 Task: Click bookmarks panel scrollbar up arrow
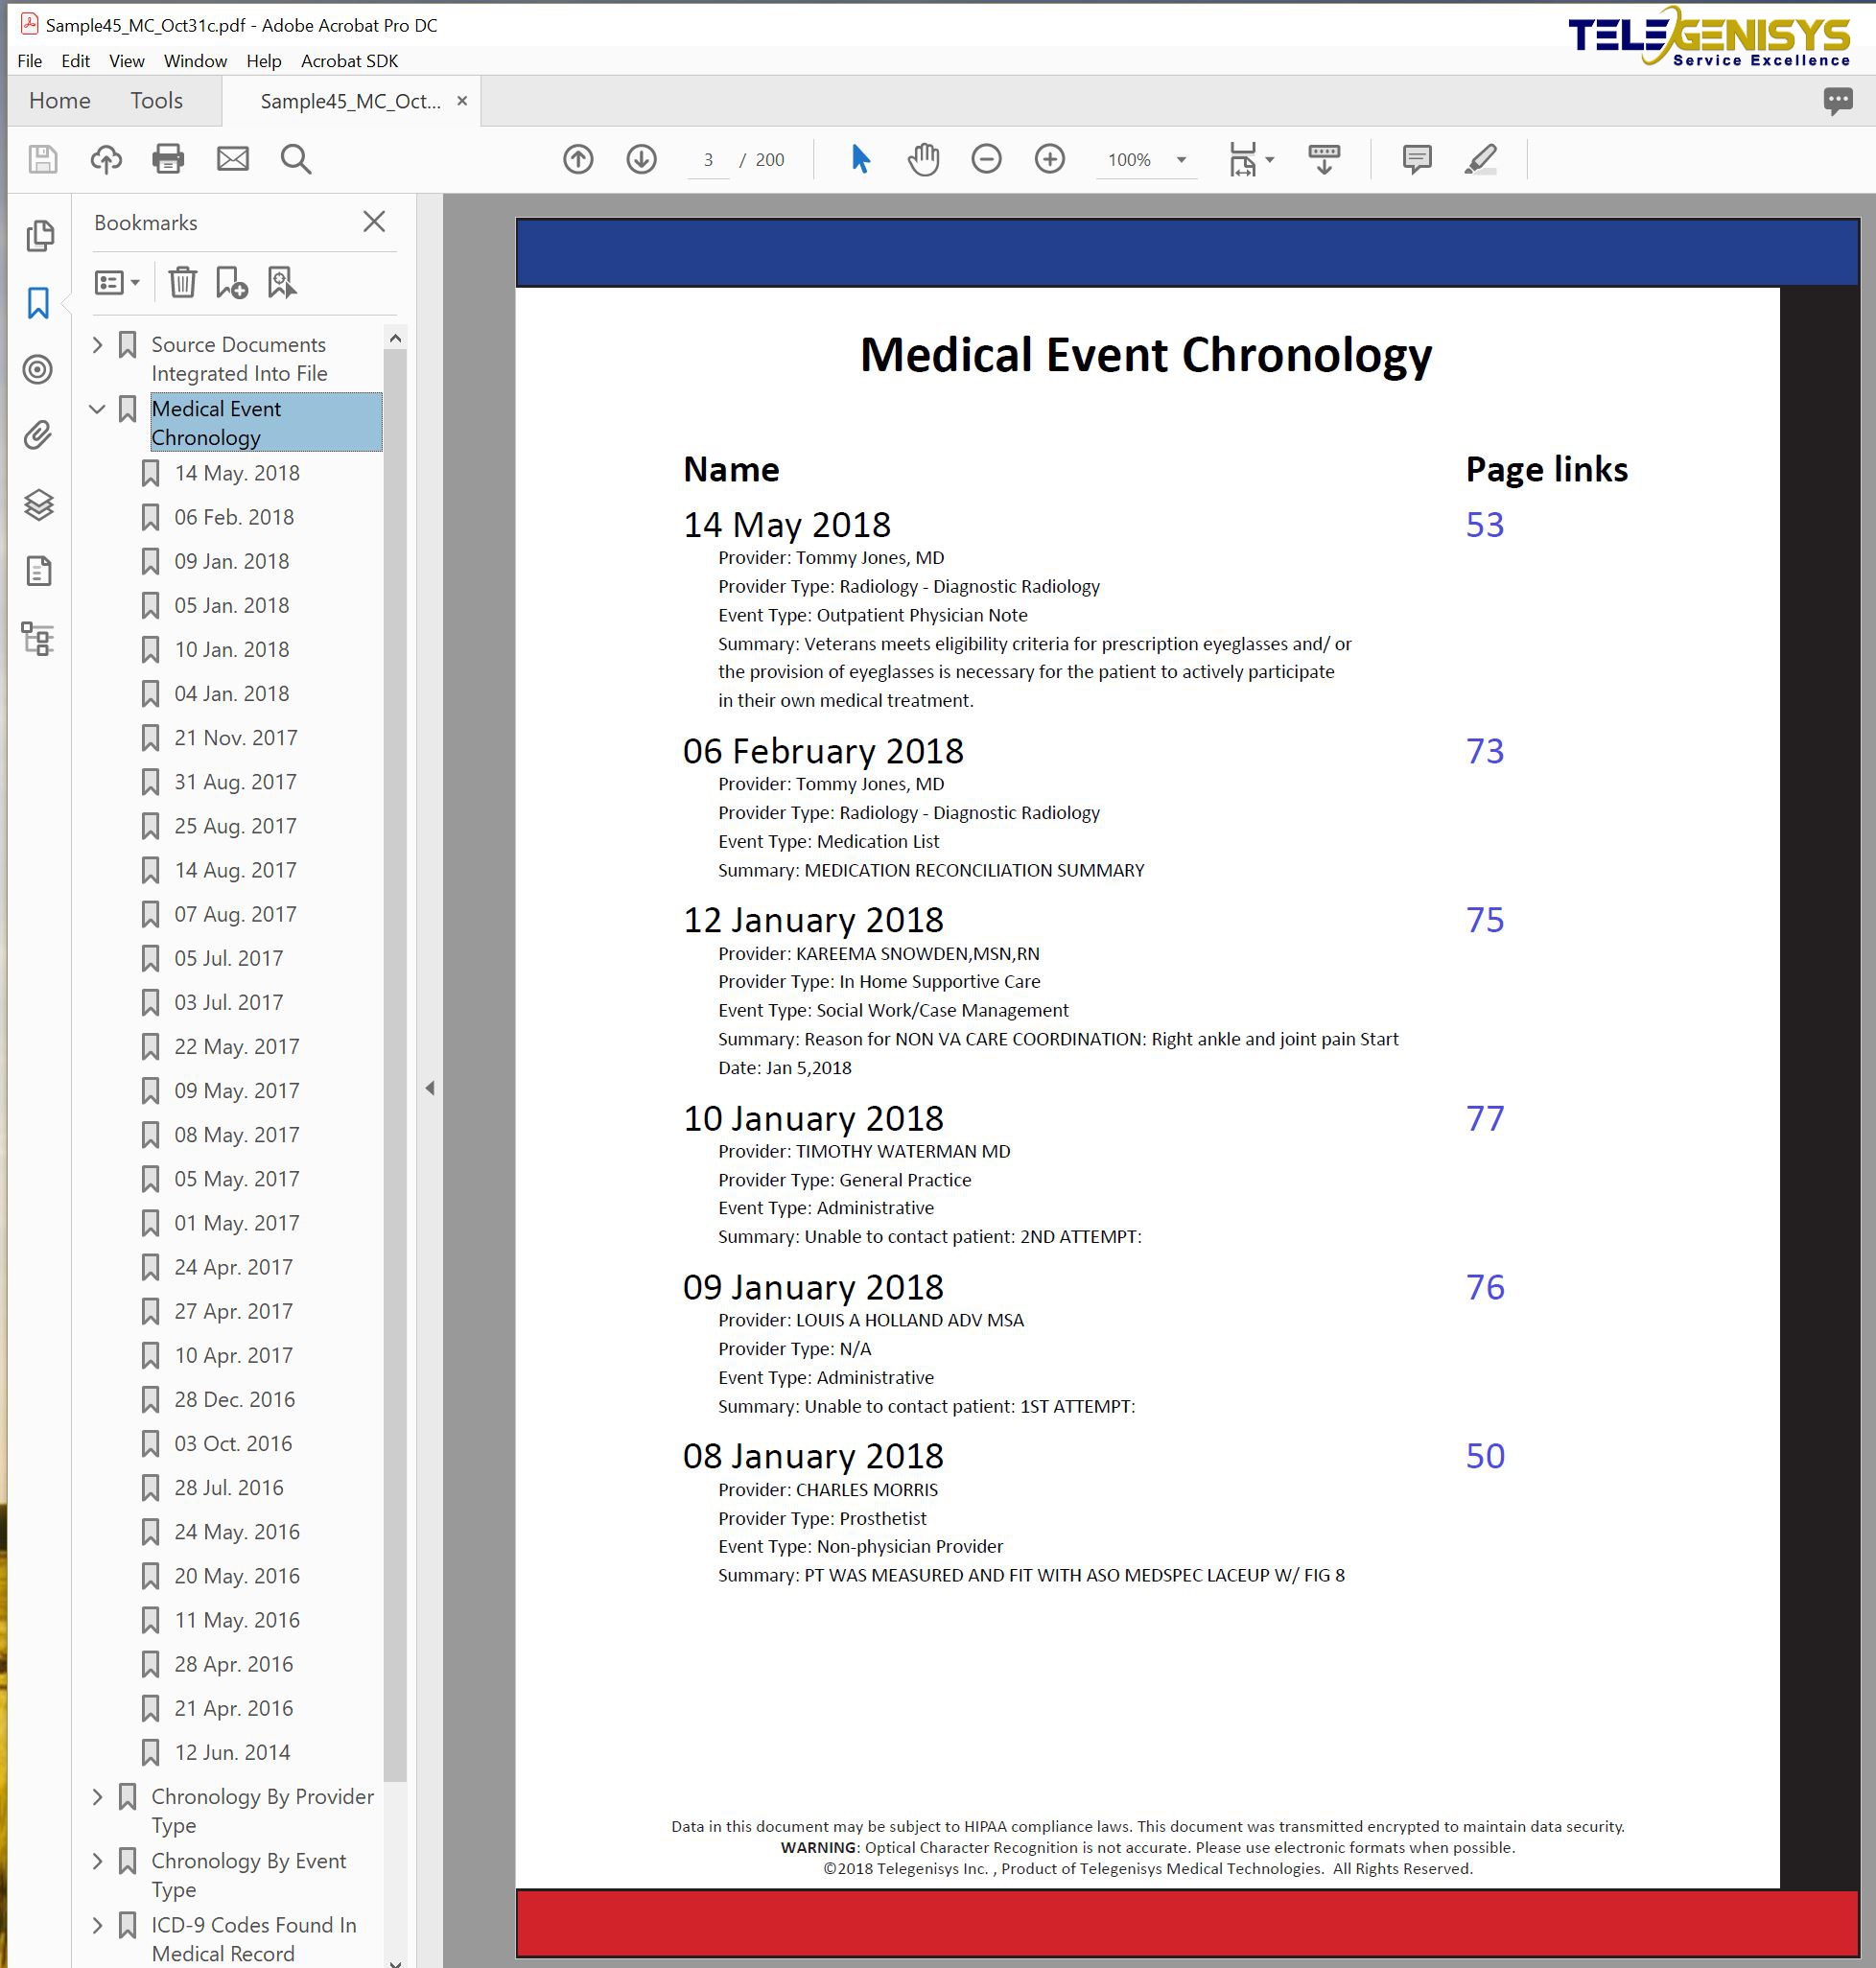[x=395, y=339]
